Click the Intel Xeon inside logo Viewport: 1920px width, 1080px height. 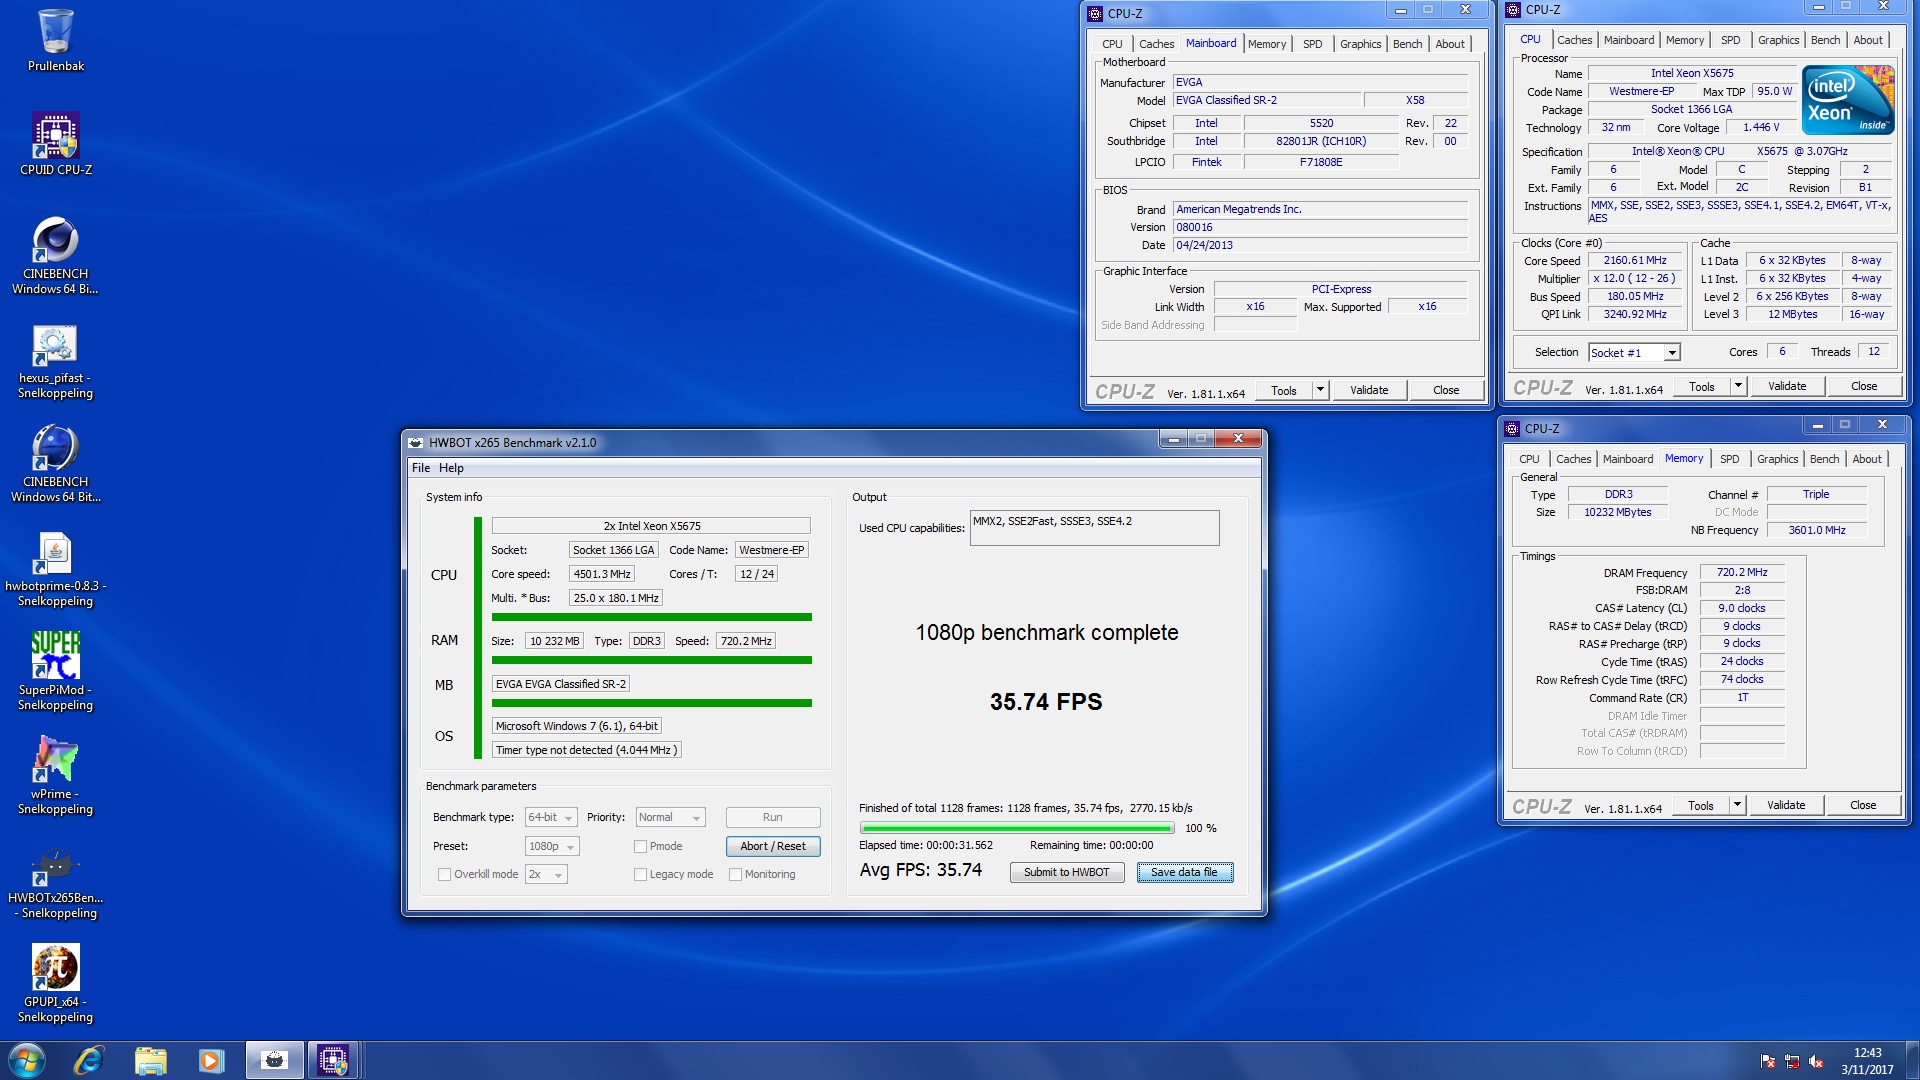pos(1848,100)
